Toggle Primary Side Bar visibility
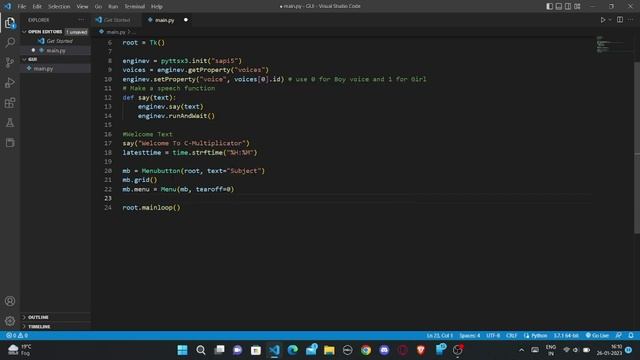Image resolution: width=640 pixels, height=360 pixels. [550, 6]
